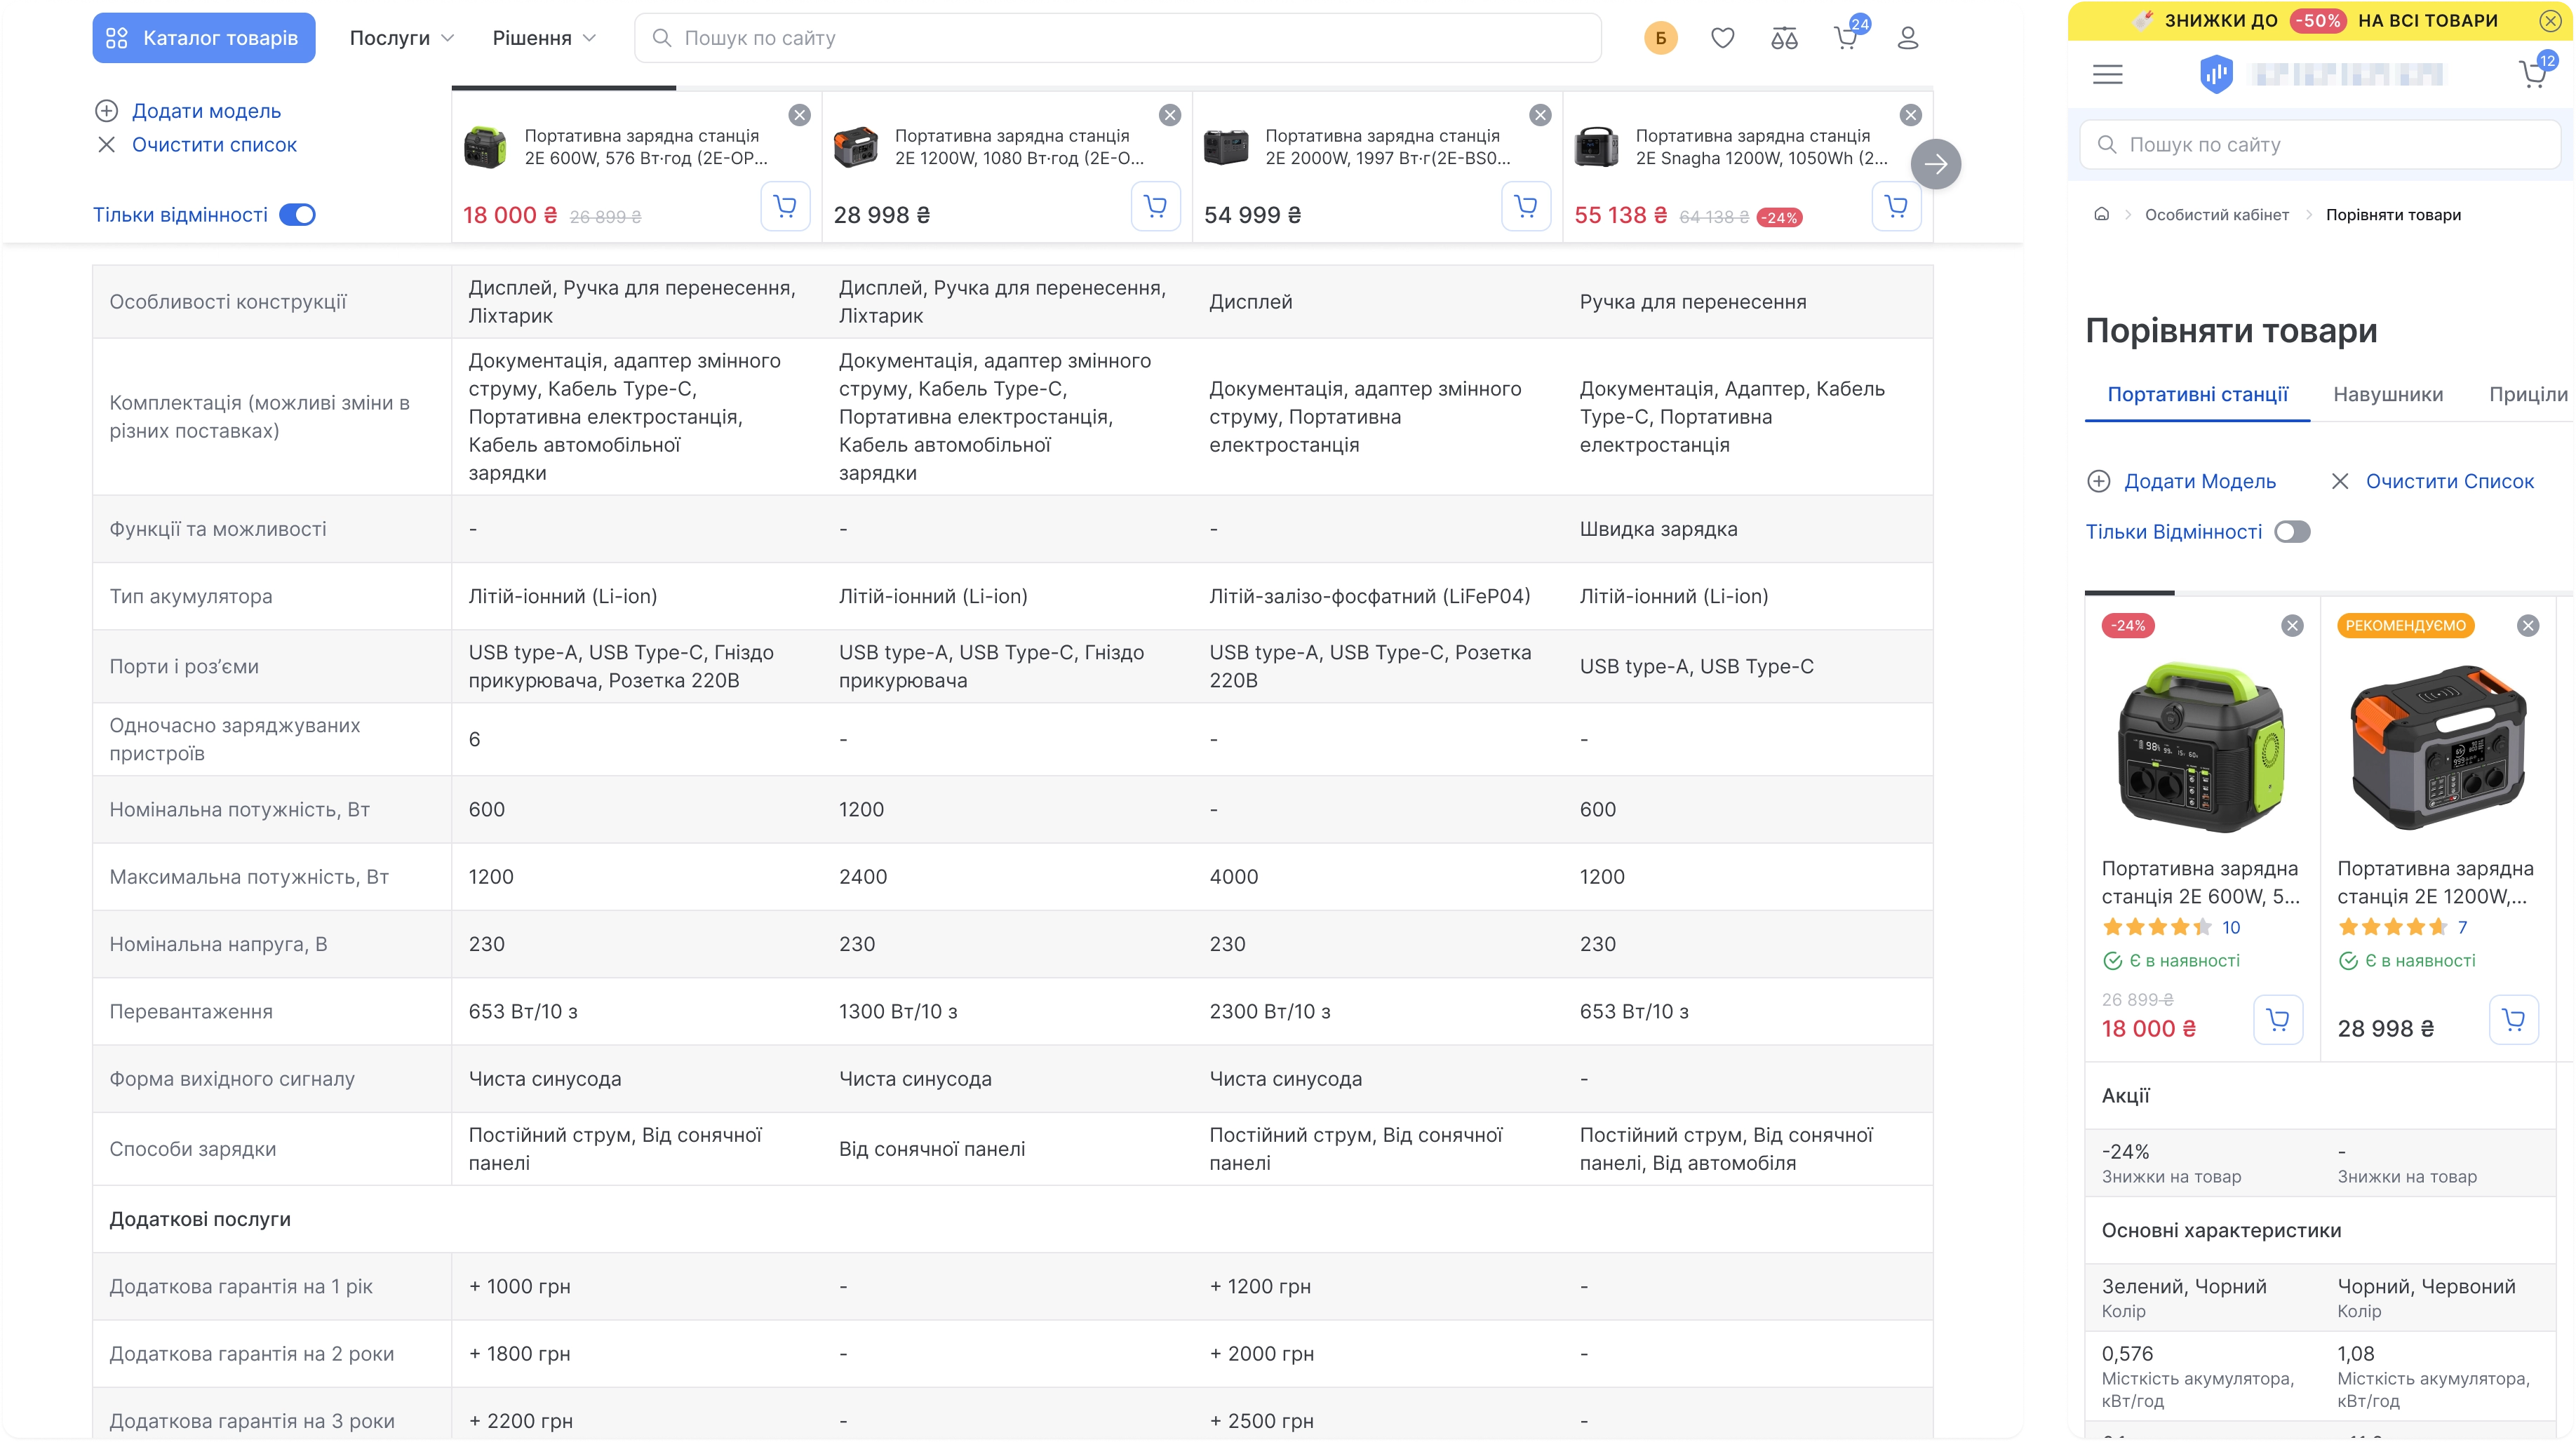This screenshot has width=2576, height=1442.
Task: Add 55 138 ₴ station to cart
Action: pyautogui.click(x=1896, y=206)
